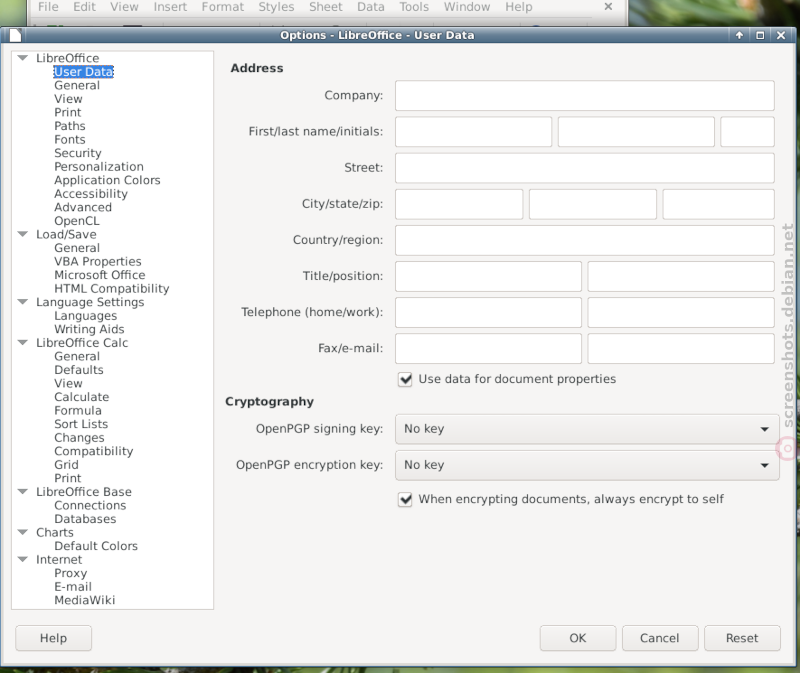Open the Sheet menu in the Calc window
The width and height of the screenshot is (800, 673).
tap(326, 7)
